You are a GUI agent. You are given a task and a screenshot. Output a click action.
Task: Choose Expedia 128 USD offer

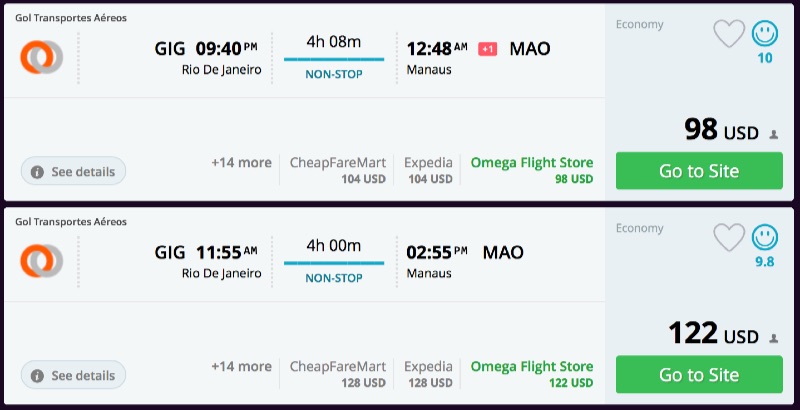click(428, 374)
